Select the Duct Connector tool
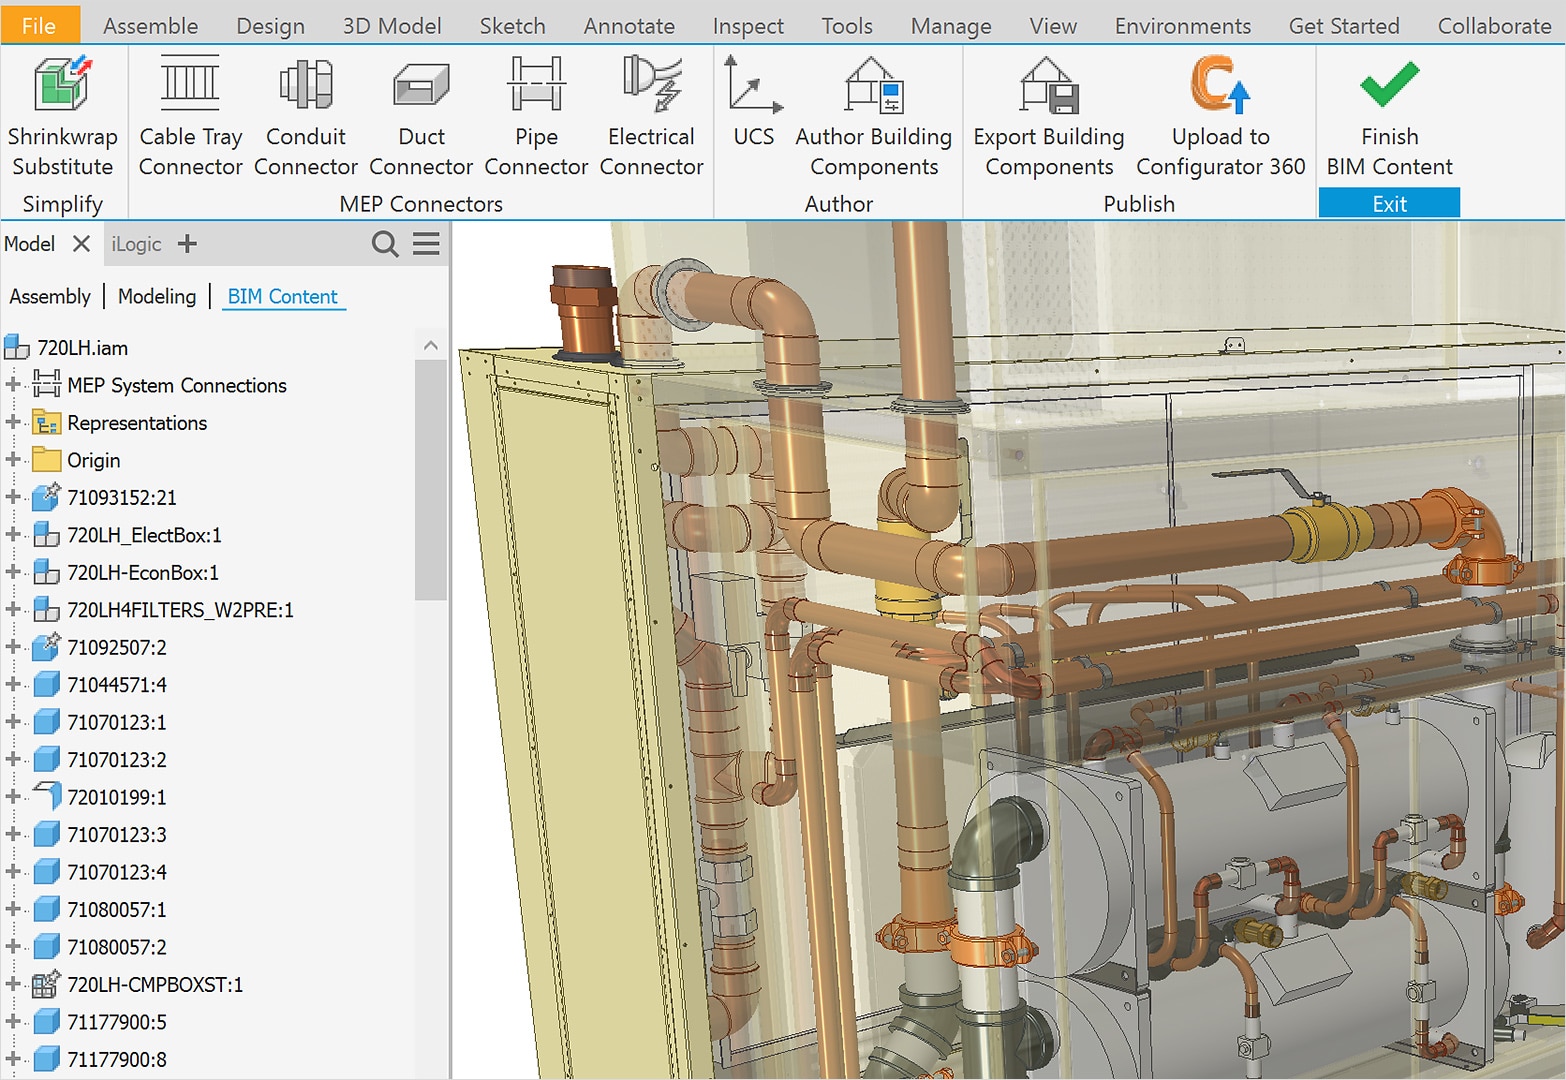 [x=421, y=117]
